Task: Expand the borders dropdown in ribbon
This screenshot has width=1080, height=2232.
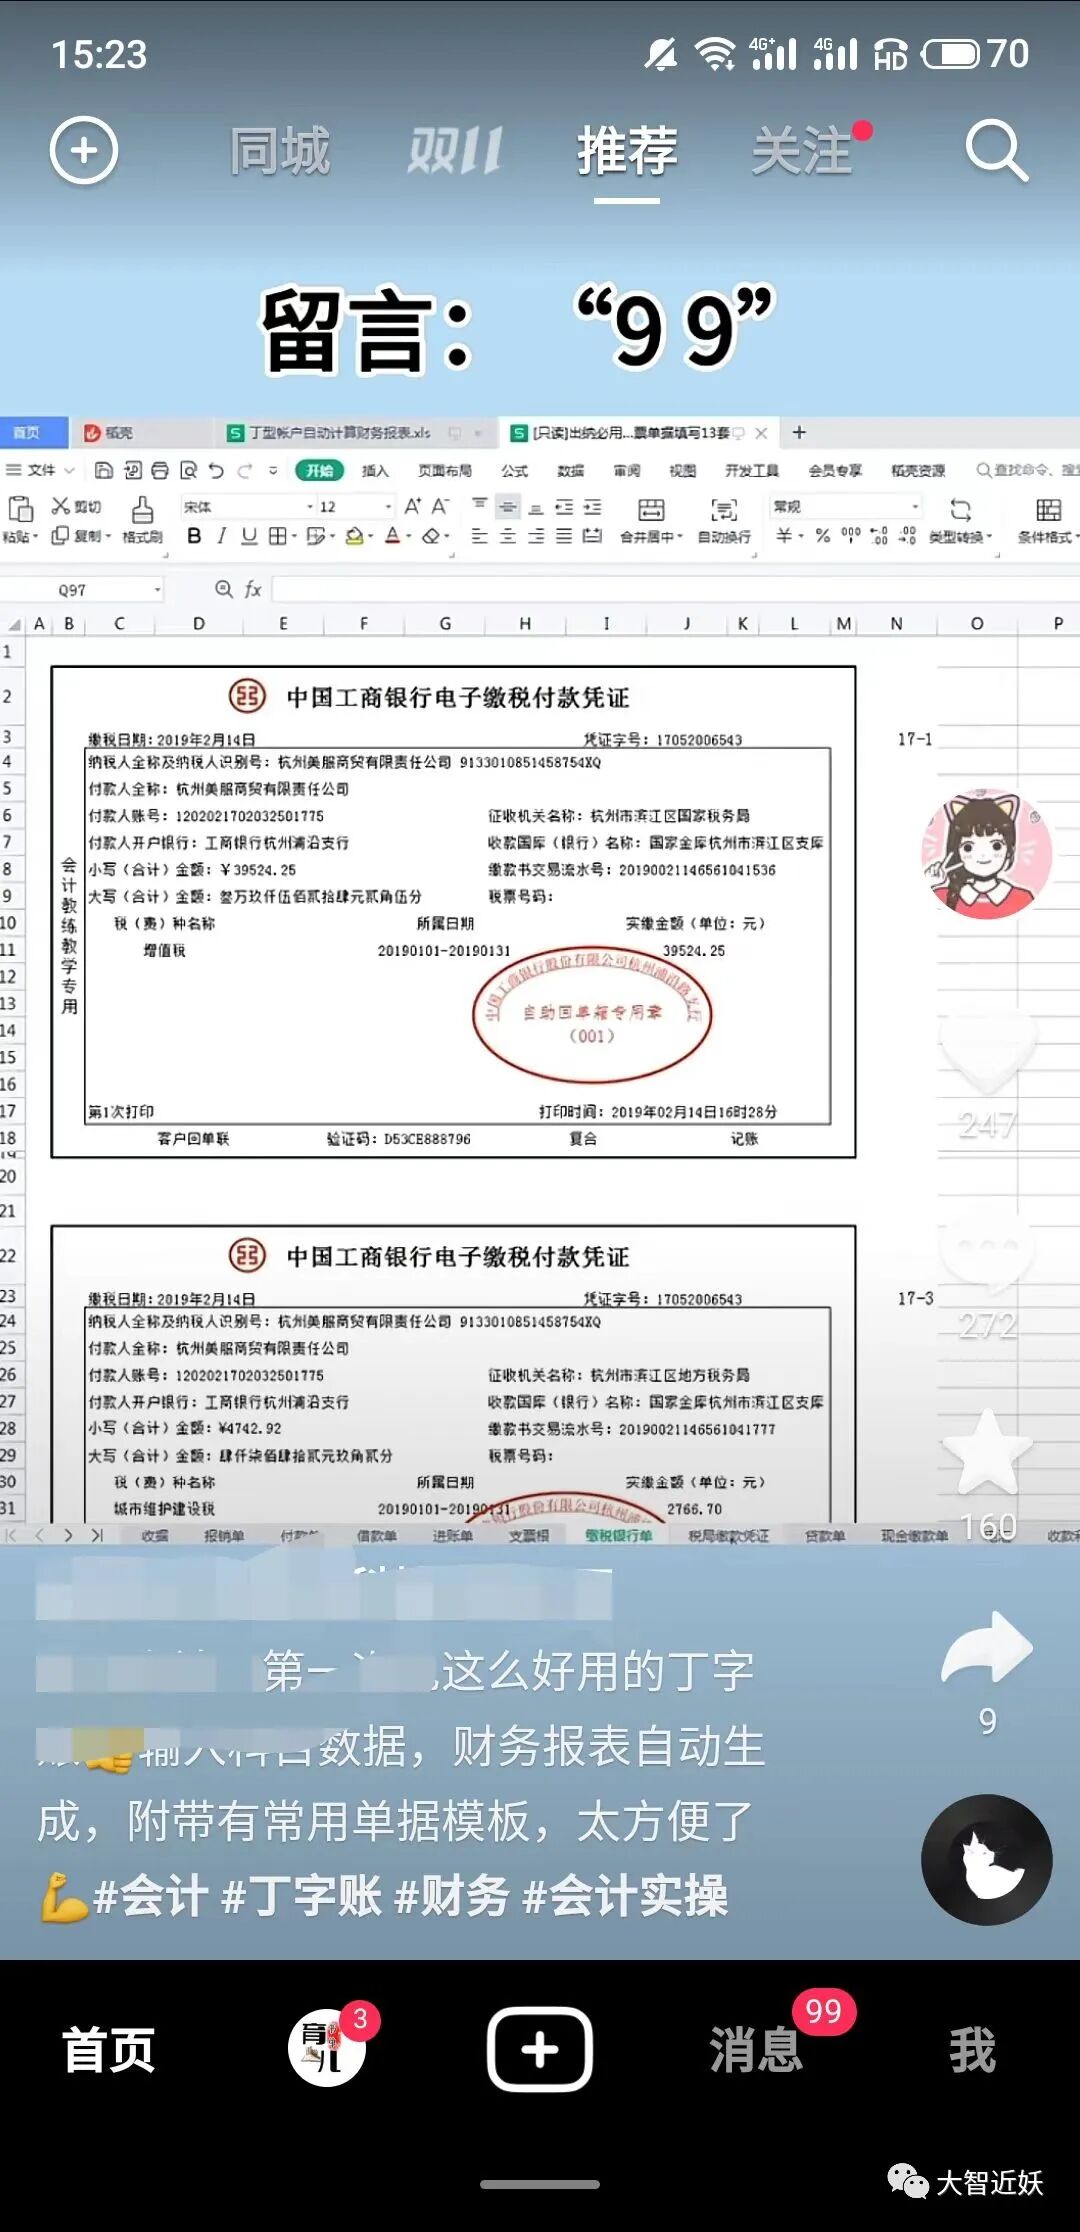Action: point(294,537)
